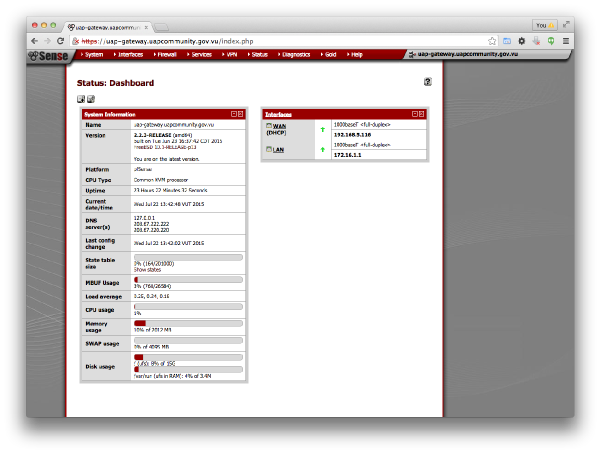Click the insecure HTTPS lock icon
This screenshot has width=600, height=453.
pyautogui.click(x=76, y=41)
